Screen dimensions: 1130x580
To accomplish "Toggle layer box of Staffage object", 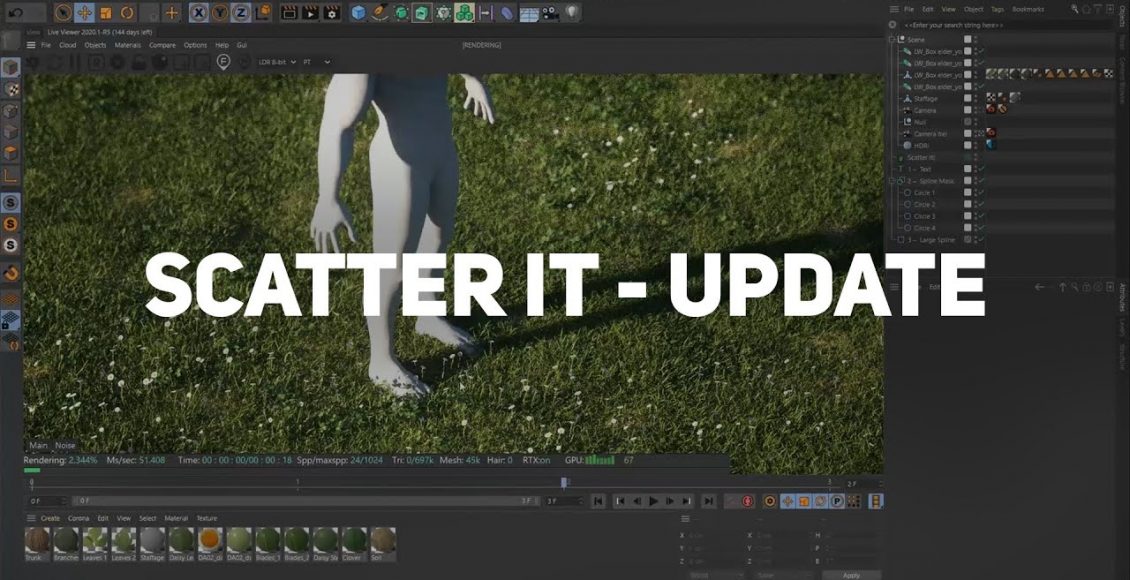I will coord(967,98).
